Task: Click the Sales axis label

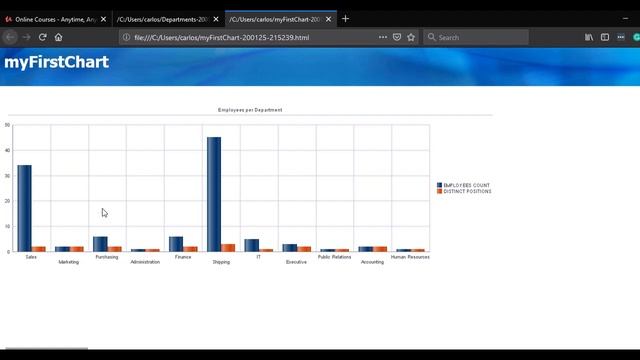Action: pos(31,257)
